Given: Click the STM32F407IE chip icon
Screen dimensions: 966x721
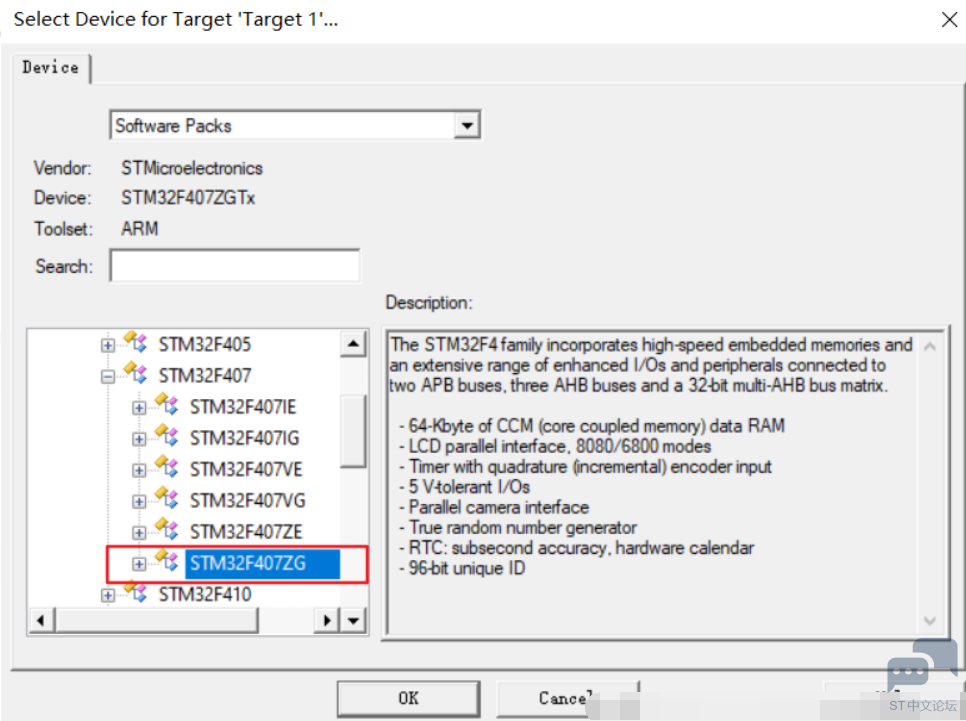Looking at the screenshot, I should 166,404.
